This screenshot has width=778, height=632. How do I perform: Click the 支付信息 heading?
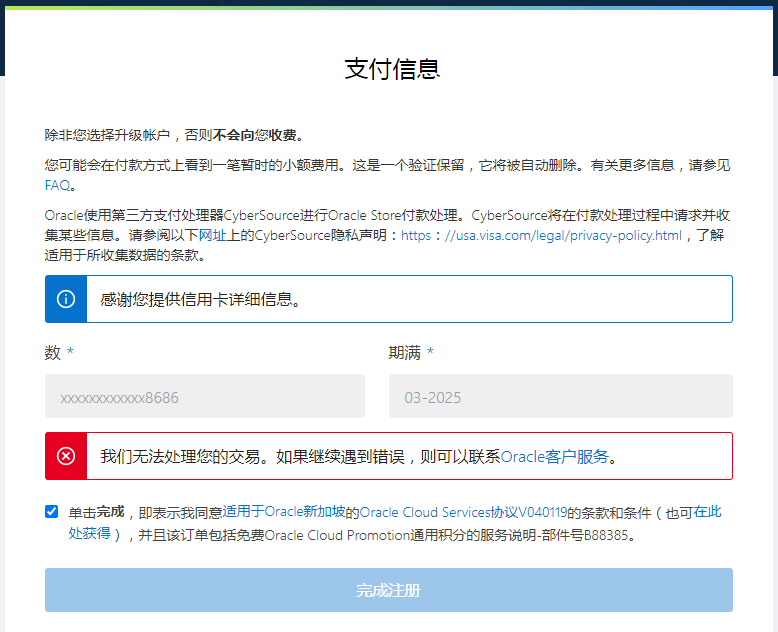392,68
